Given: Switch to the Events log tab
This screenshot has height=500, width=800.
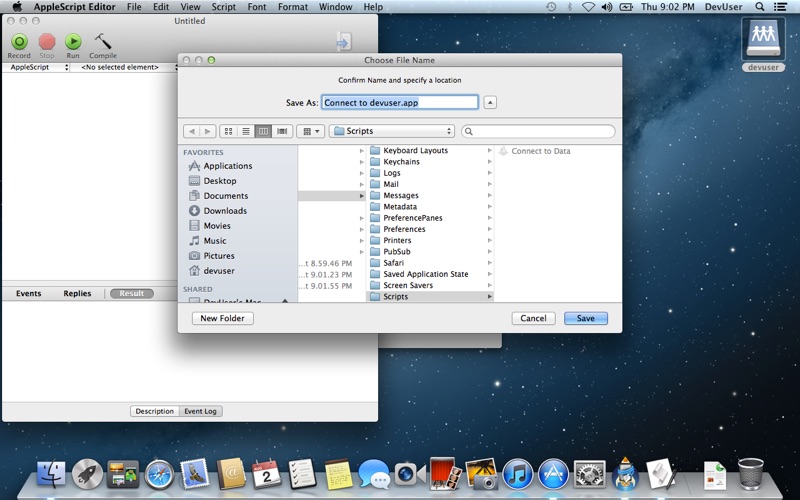Looking at the screenshot, I should [x=29, y=293].
